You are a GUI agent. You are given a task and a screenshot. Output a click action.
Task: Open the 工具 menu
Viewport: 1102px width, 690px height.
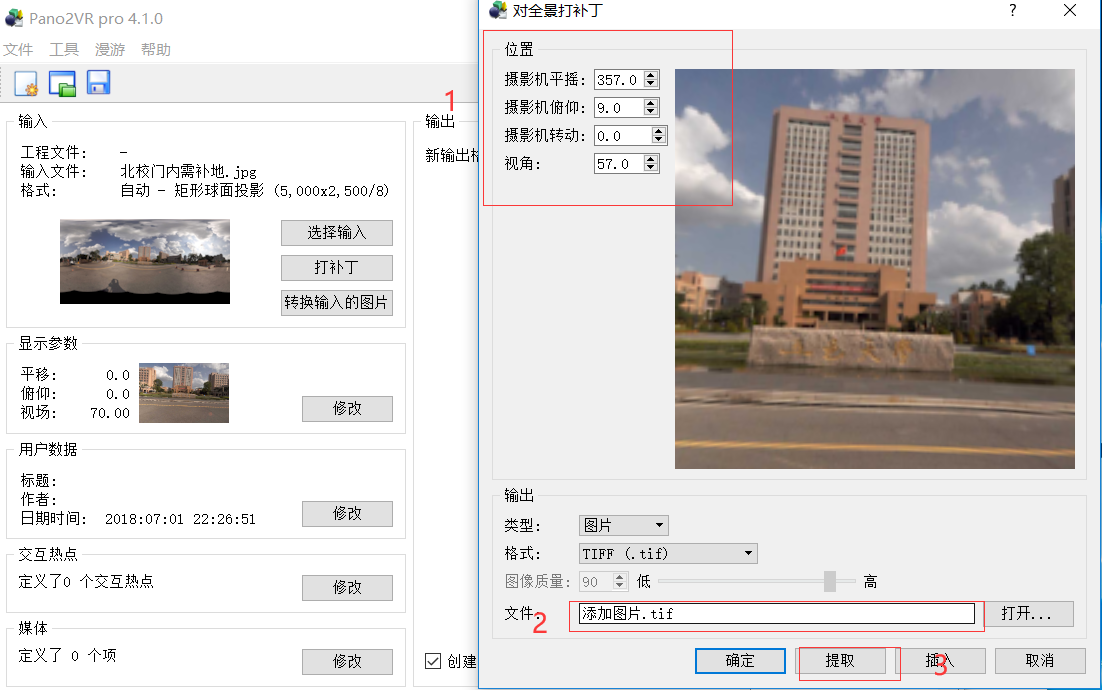point(65,49)
